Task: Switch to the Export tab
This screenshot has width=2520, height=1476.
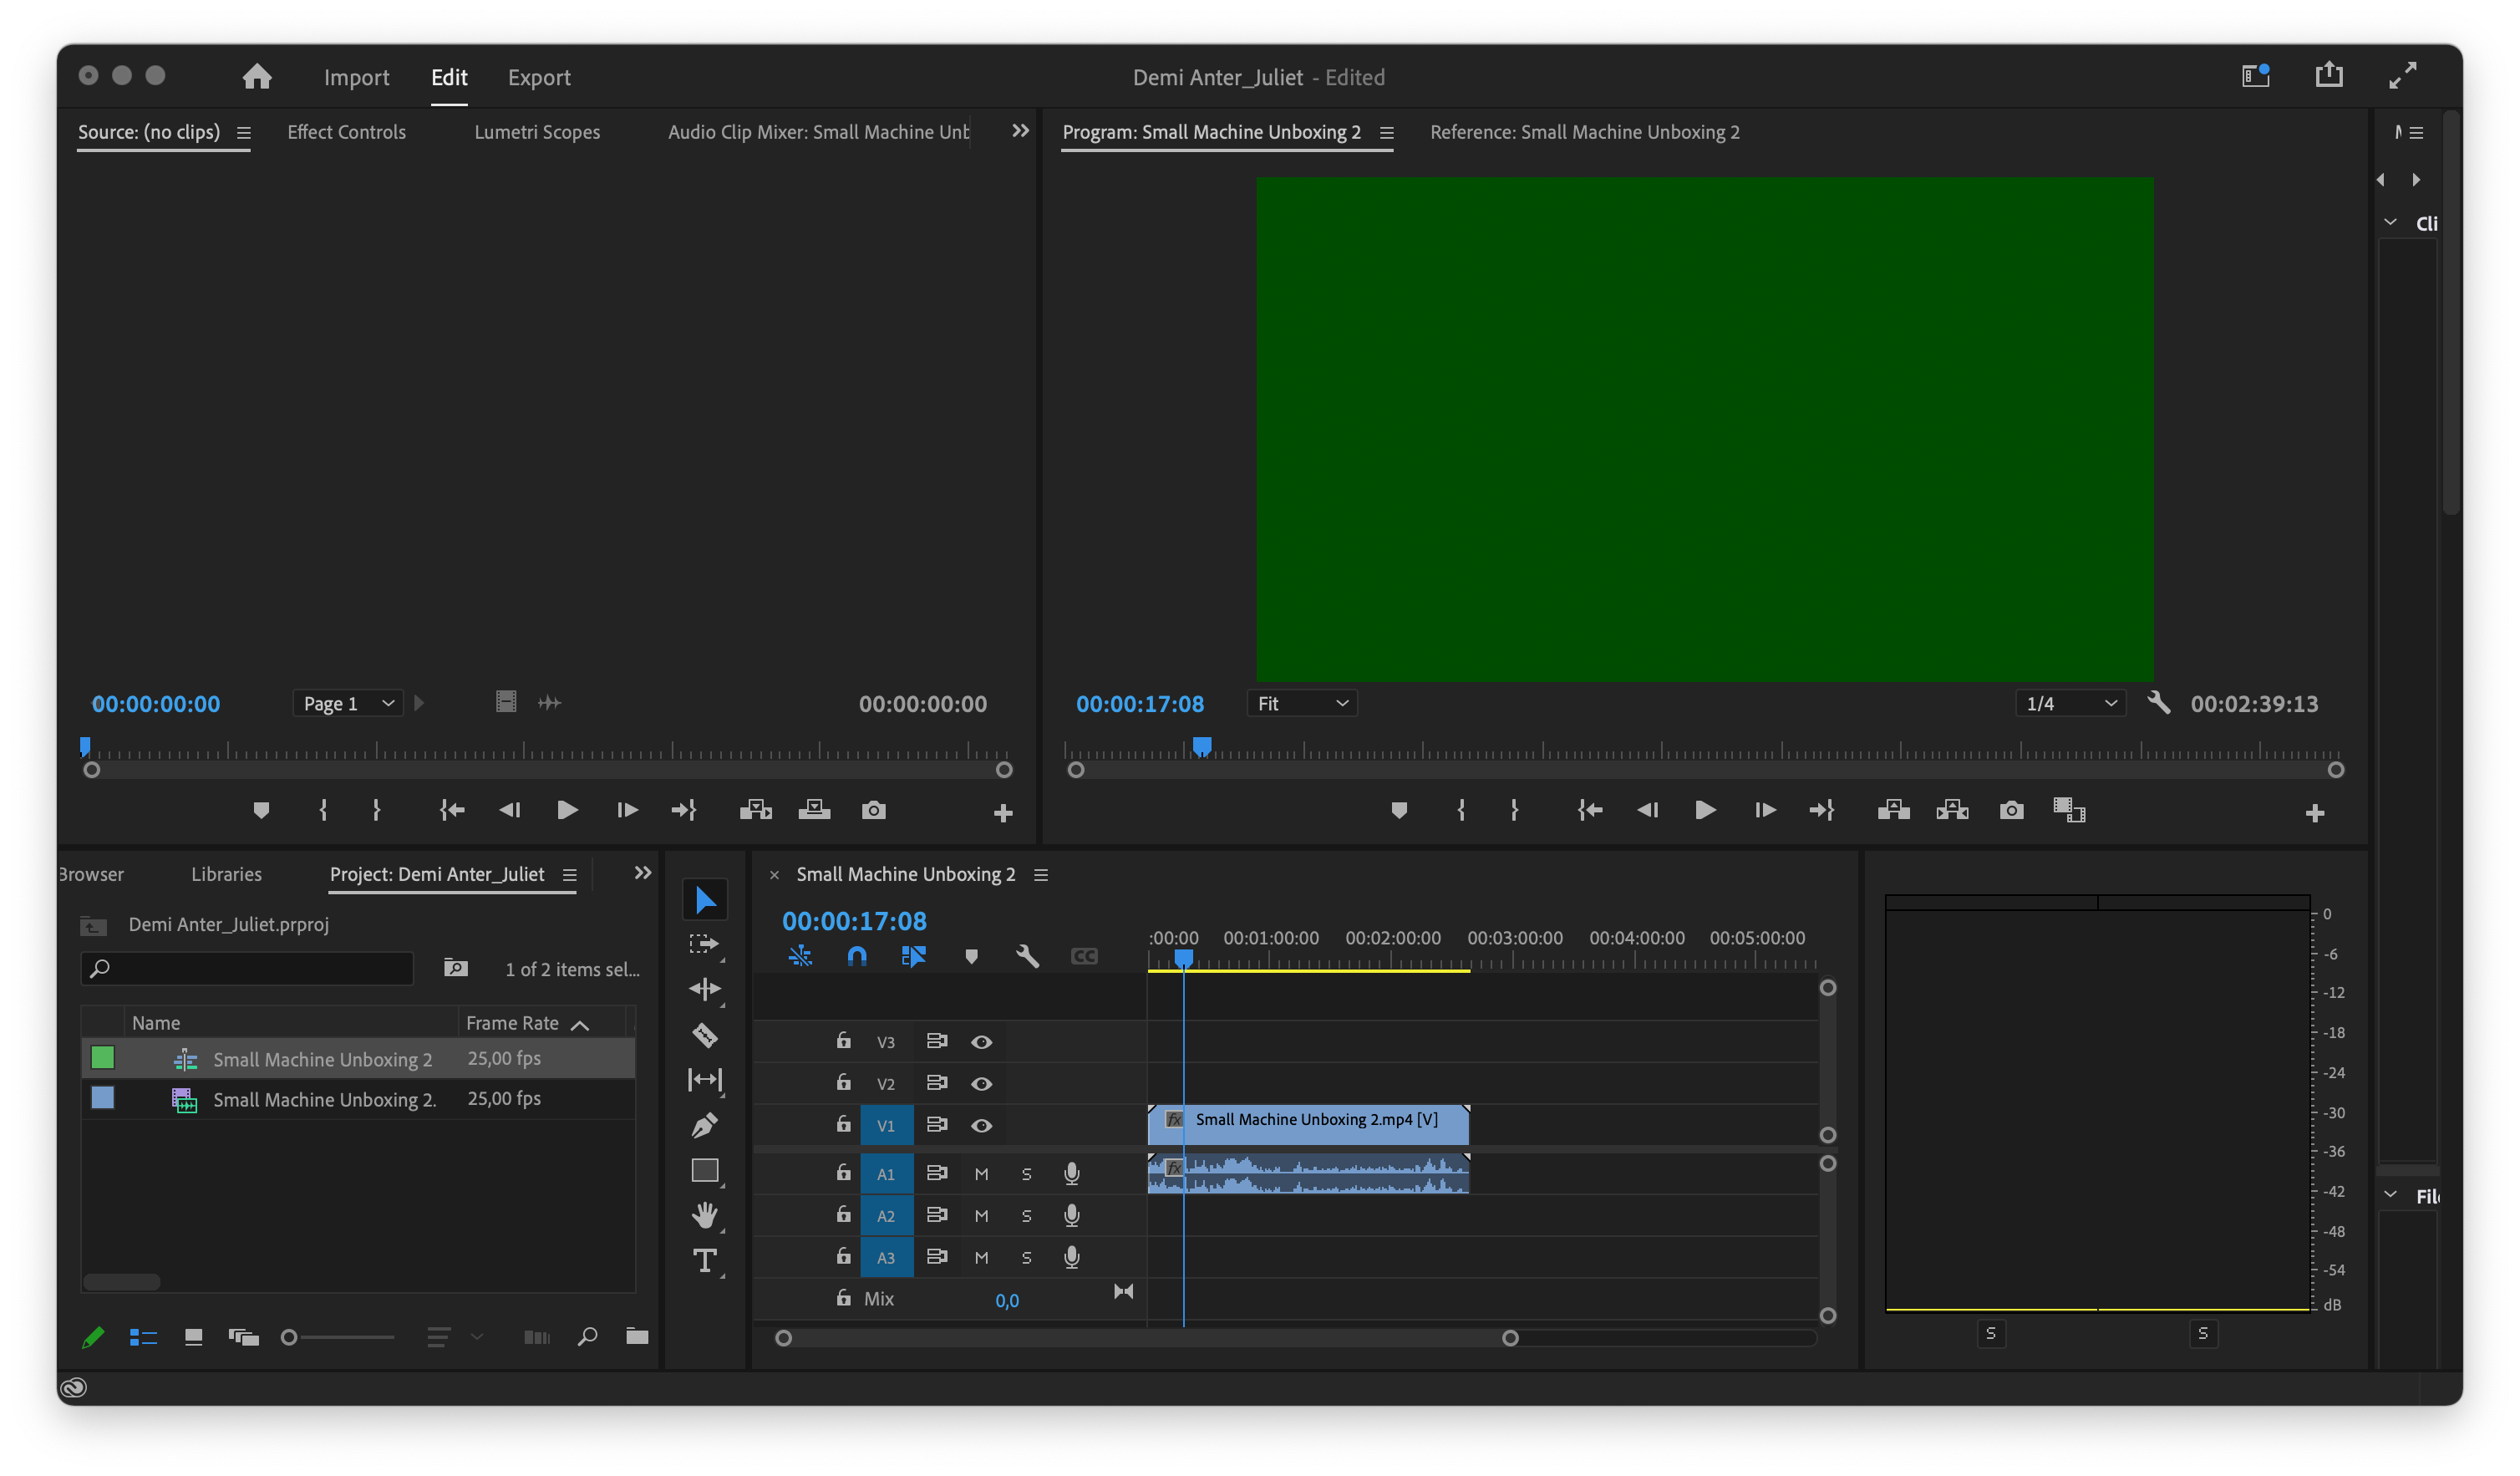Action: 539,77
